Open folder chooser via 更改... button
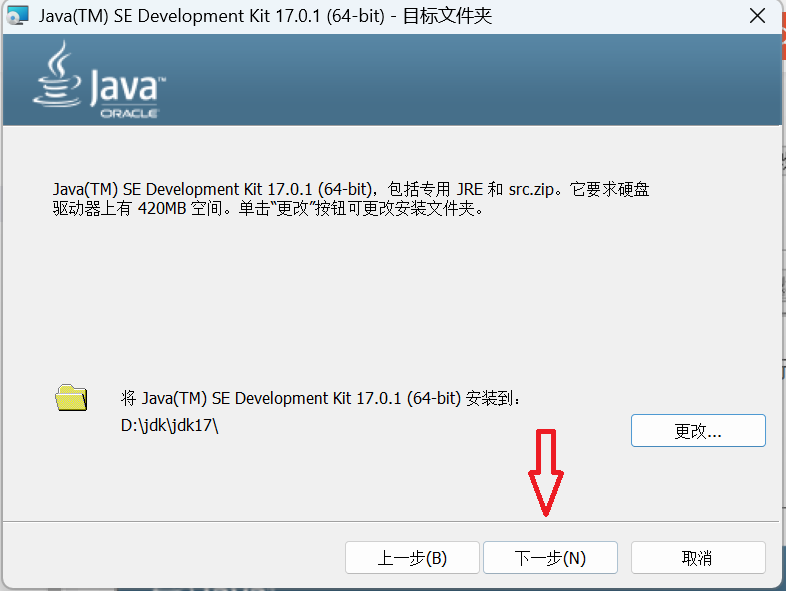The height and width of the screenshot is (591, 786). [698, 430]
